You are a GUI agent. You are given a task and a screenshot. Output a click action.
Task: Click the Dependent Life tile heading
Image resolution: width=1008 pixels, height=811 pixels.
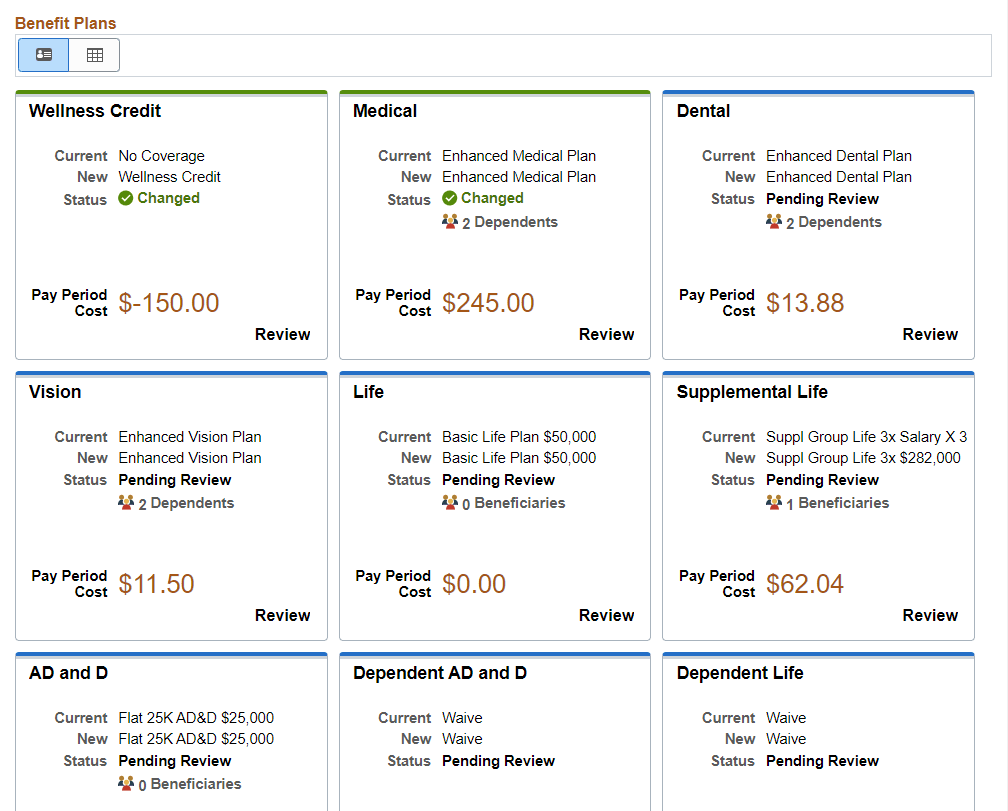[x=739, y=673]
